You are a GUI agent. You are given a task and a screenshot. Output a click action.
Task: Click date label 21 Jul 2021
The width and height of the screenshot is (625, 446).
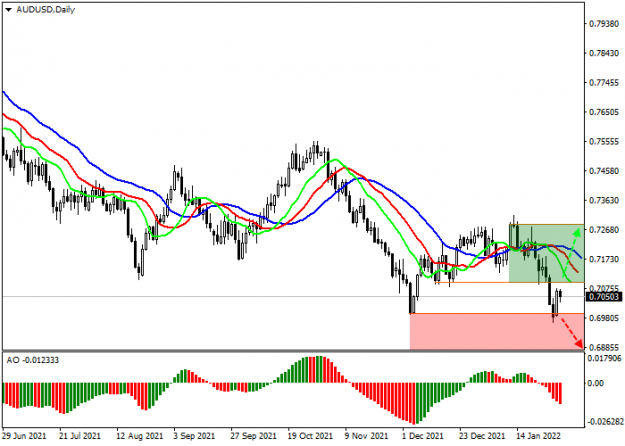pos(80,436)
